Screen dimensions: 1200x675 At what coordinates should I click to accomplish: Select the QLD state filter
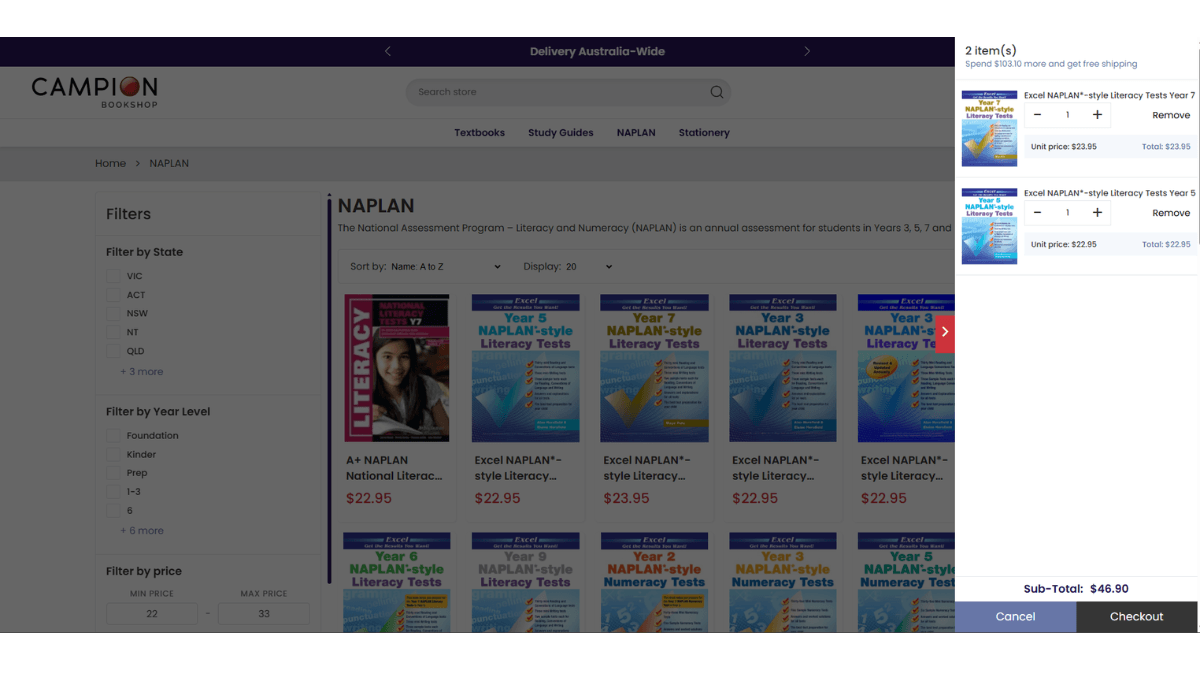tap(114, 351)
